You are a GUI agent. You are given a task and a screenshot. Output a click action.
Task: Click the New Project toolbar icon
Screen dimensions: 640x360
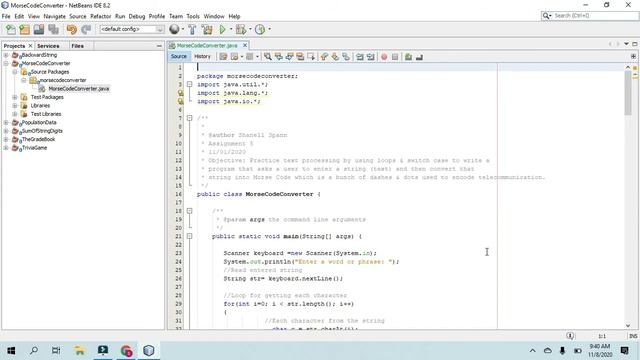[x=24, y=29]
